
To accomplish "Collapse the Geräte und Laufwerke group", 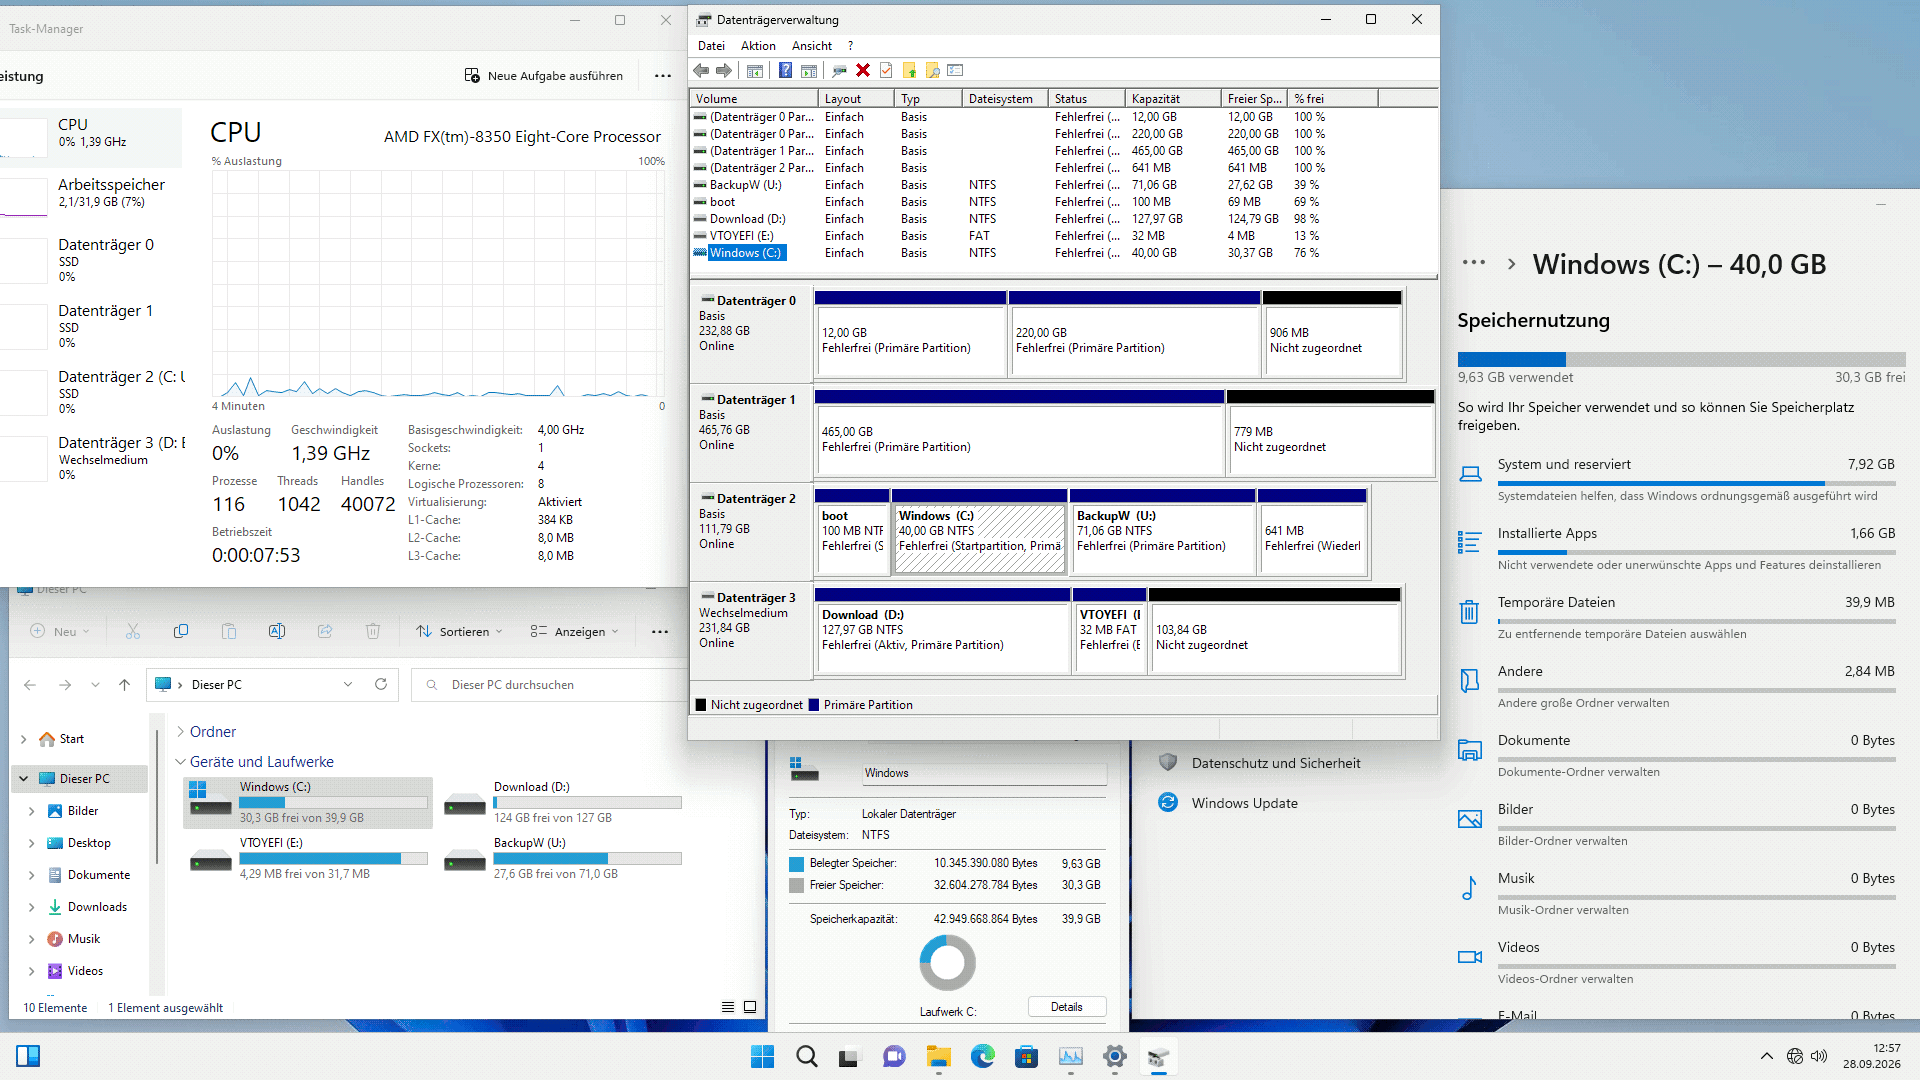I will click(x=180, y=762).
